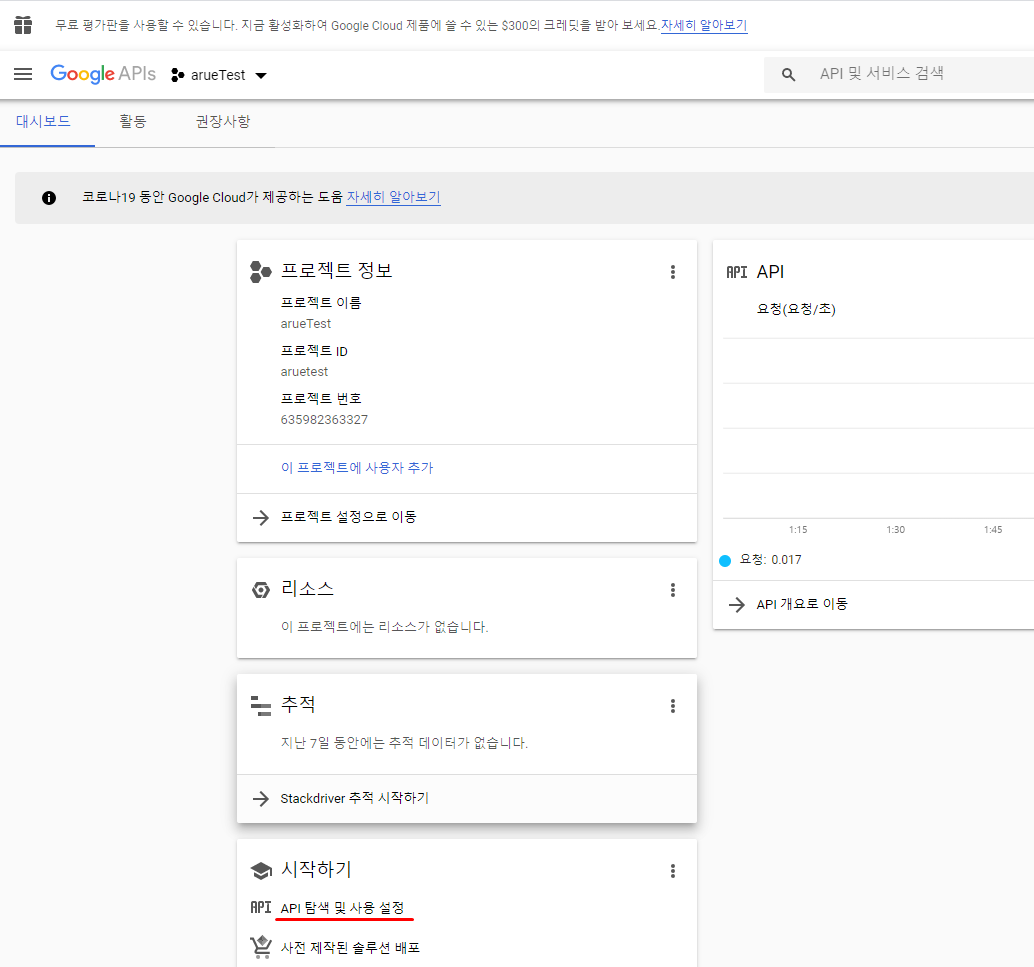
Task: Click 지난 7일 동안에는 추적 데이터가 없습니다 text
Action: click(x=404, y=743)
